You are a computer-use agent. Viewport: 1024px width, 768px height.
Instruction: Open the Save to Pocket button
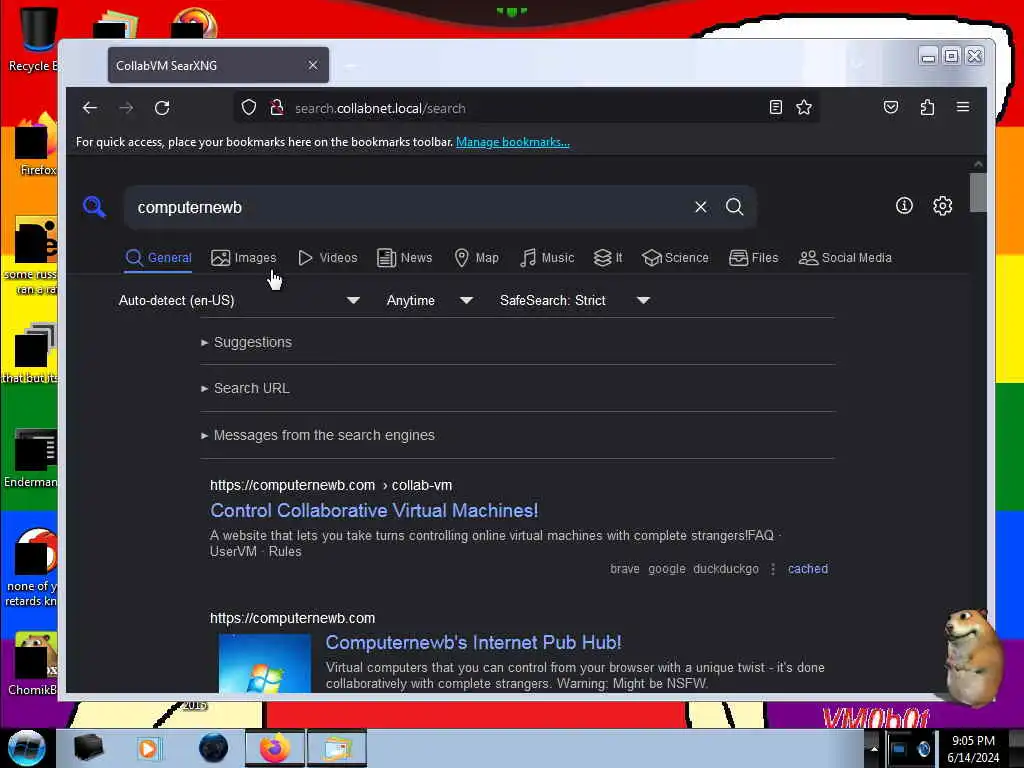pyautogui.click(x=891, y=107)
